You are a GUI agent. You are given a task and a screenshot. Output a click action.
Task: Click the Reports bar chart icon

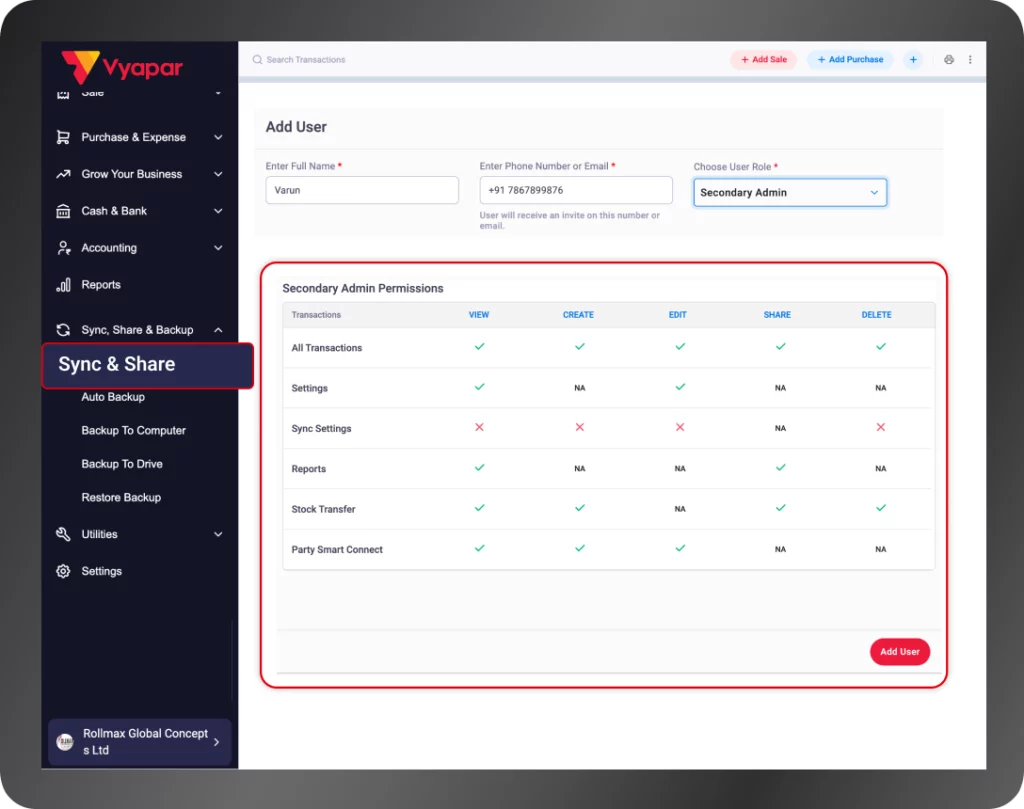(x=63, y=285)
